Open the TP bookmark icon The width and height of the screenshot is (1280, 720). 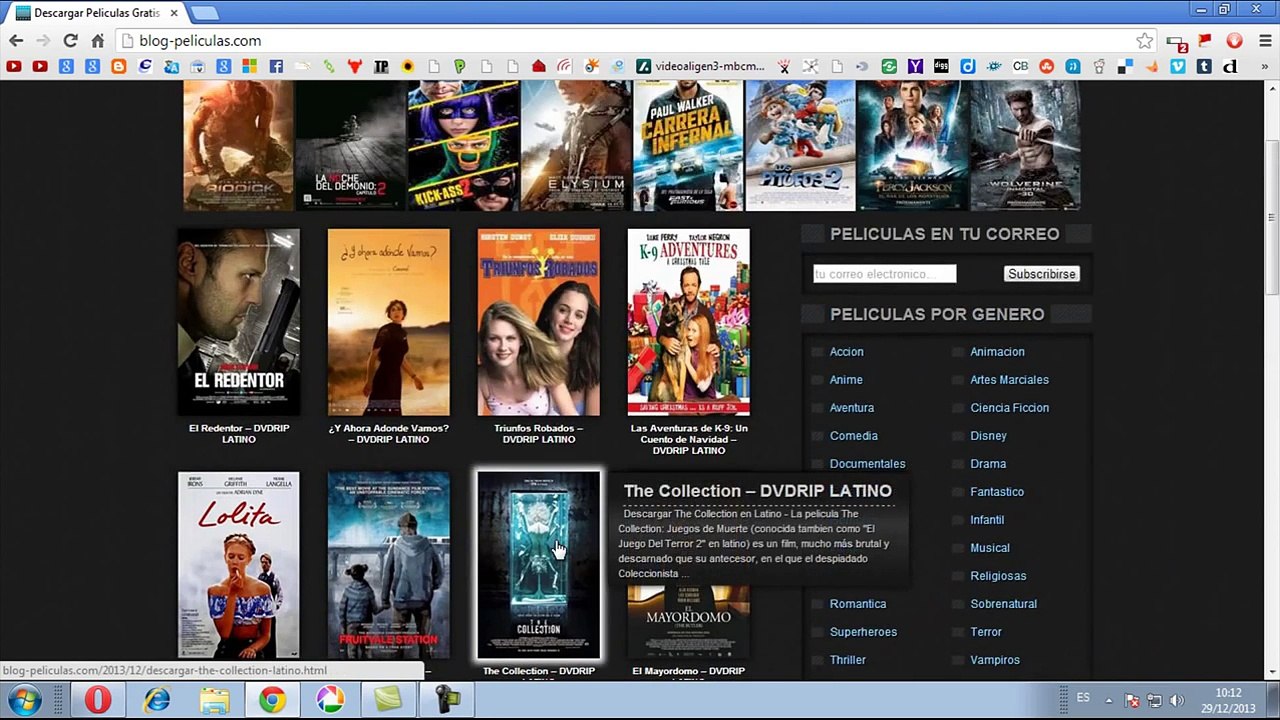pos(381,66)
